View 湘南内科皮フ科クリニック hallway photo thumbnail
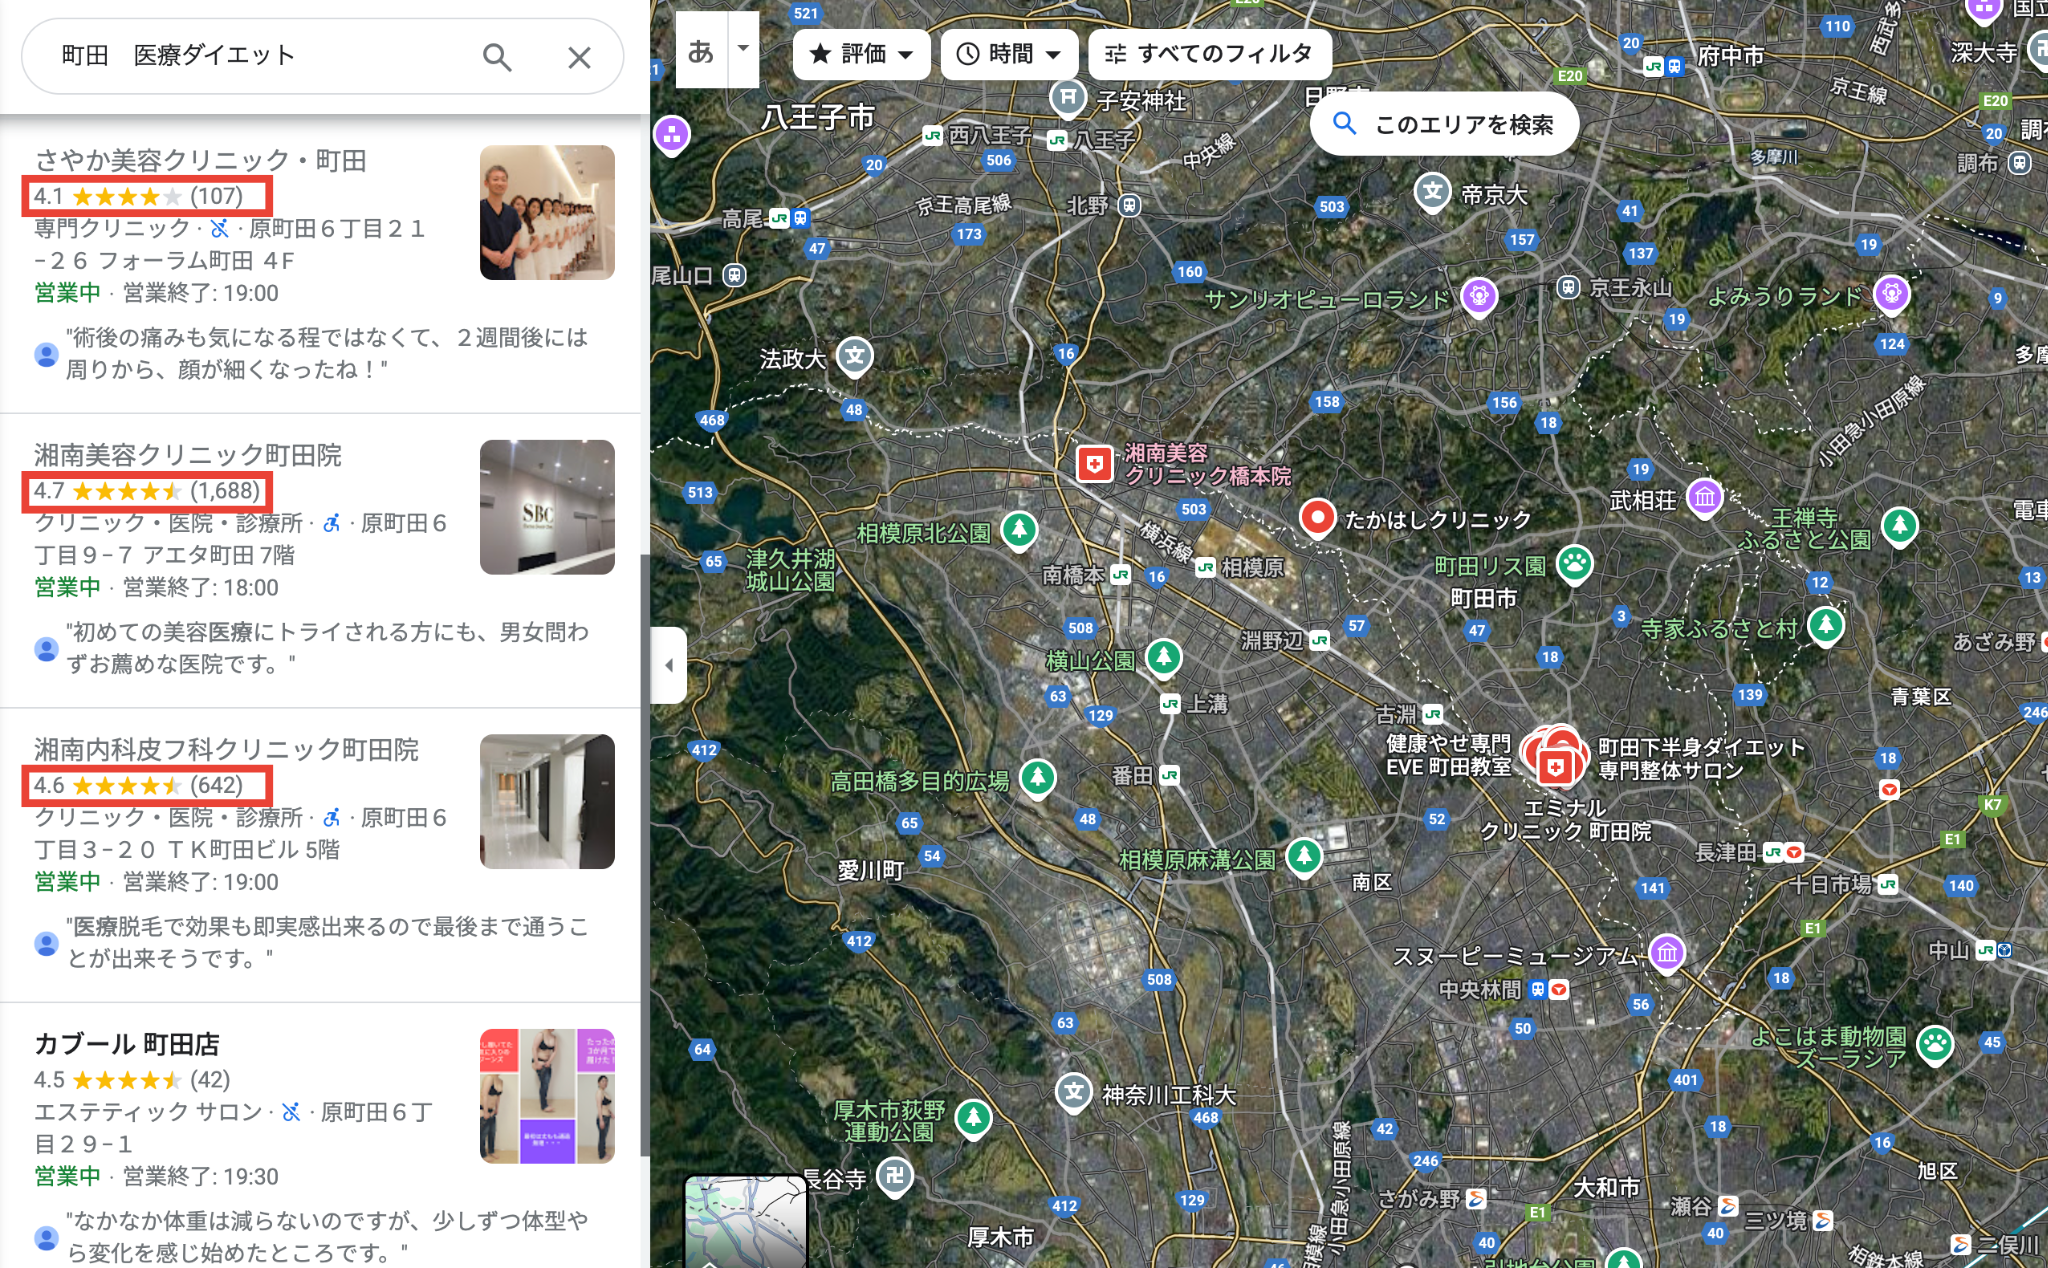 (547, 801)
